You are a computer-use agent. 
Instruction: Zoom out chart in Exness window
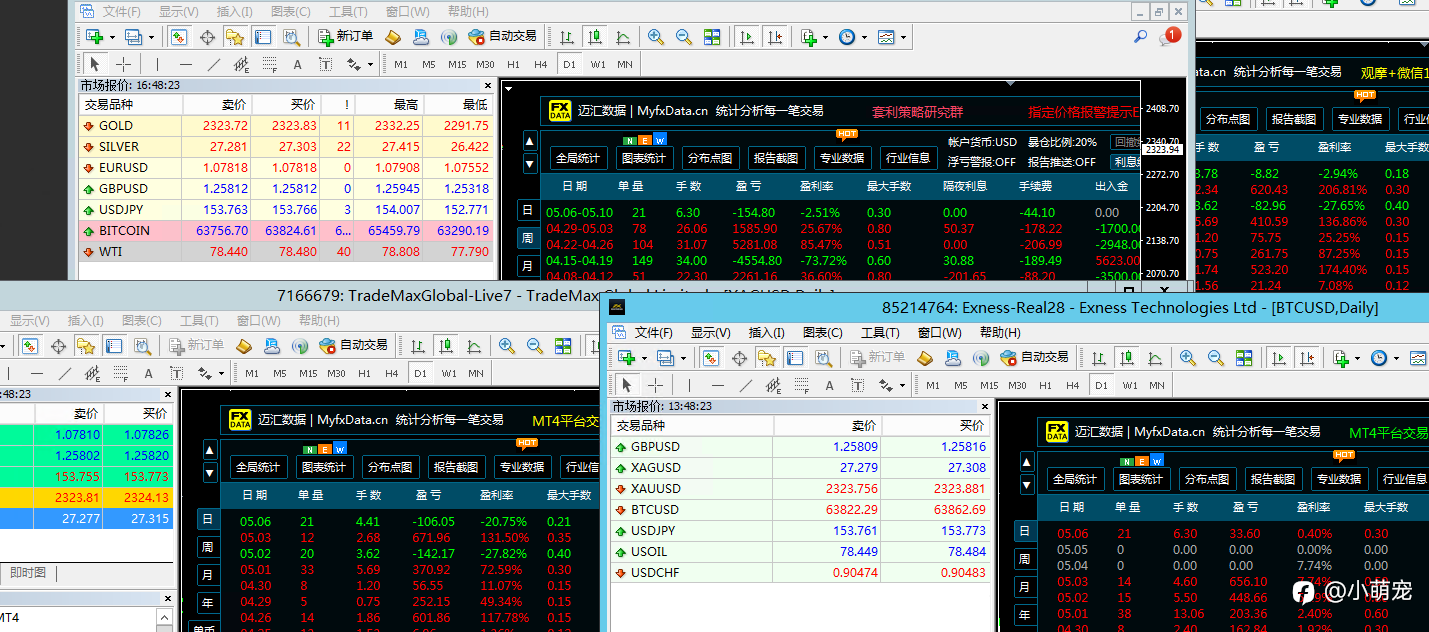(1216, 357)
